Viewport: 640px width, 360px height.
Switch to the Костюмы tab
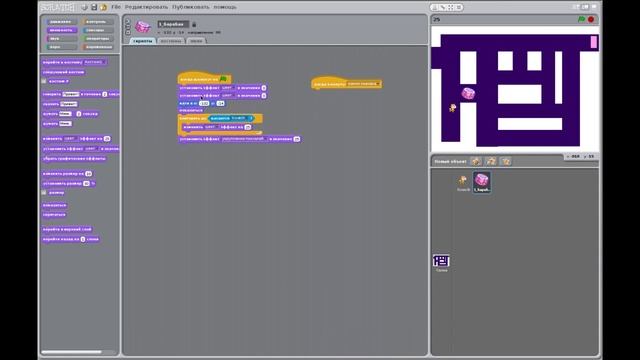[x=171, y=41]
